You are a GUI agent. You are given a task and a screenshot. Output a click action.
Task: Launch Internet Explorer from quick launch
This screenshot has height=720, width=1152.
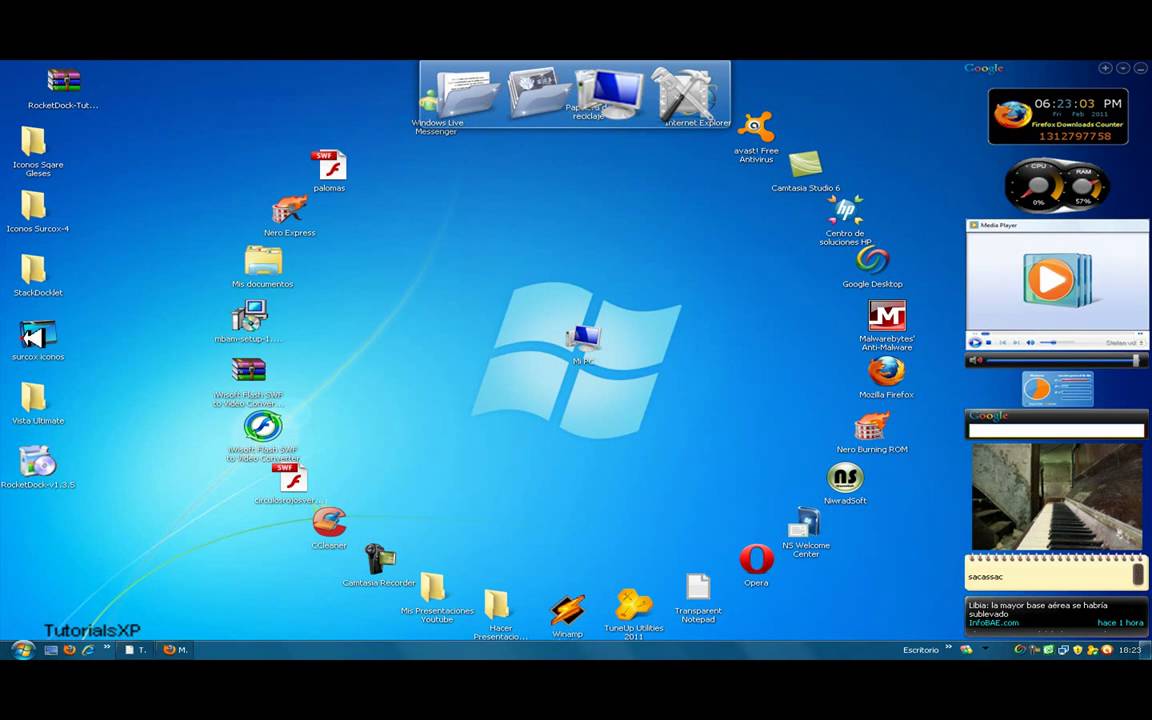[88, 650]
